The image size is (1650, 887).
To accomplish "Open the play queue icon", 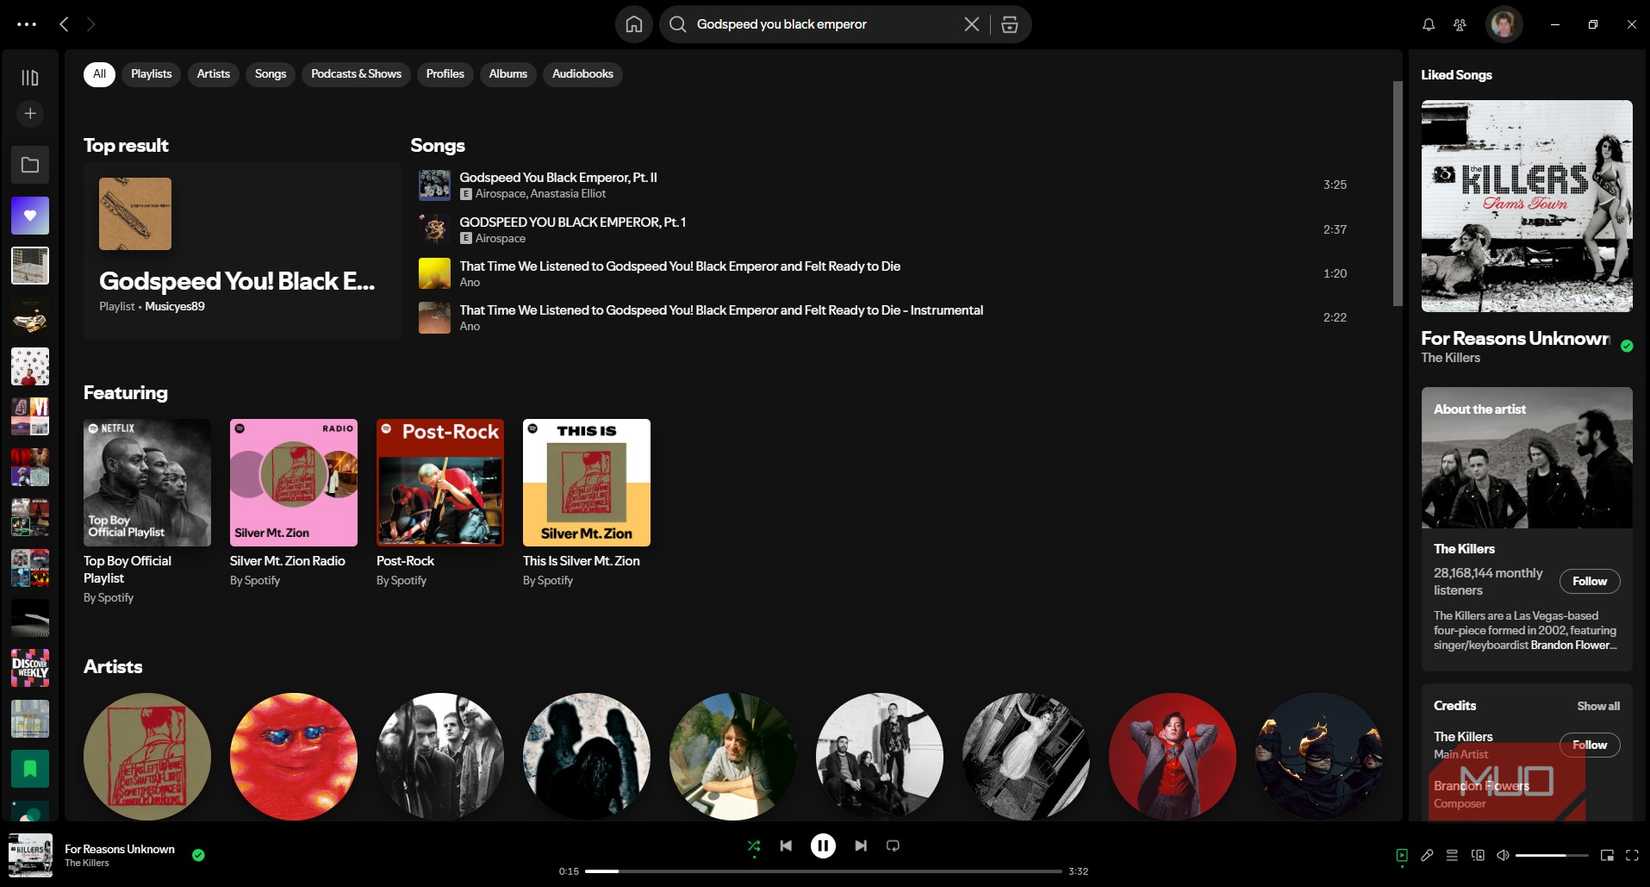I will click(1452, 855).
